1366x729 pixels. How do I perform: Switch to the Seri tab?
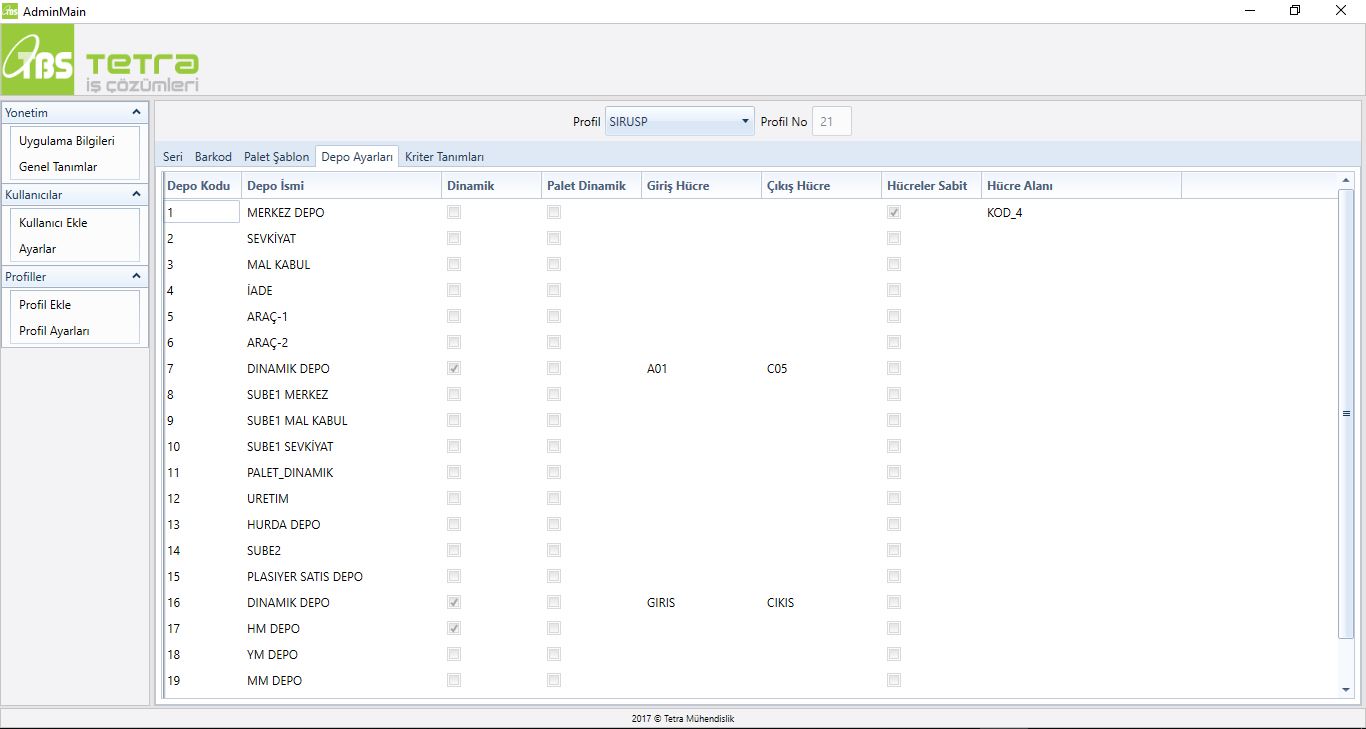click(173, 157)
